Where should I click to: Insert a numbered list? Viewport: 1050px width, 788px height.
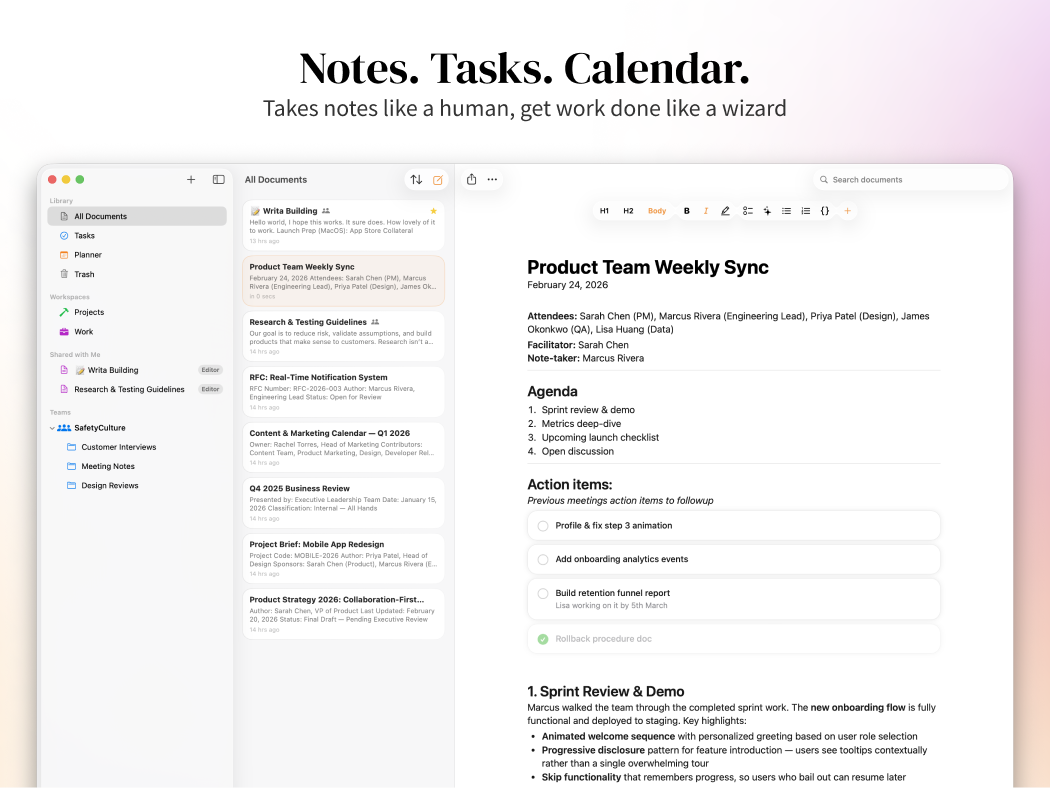pyautogui.click(x=806, y=211)
